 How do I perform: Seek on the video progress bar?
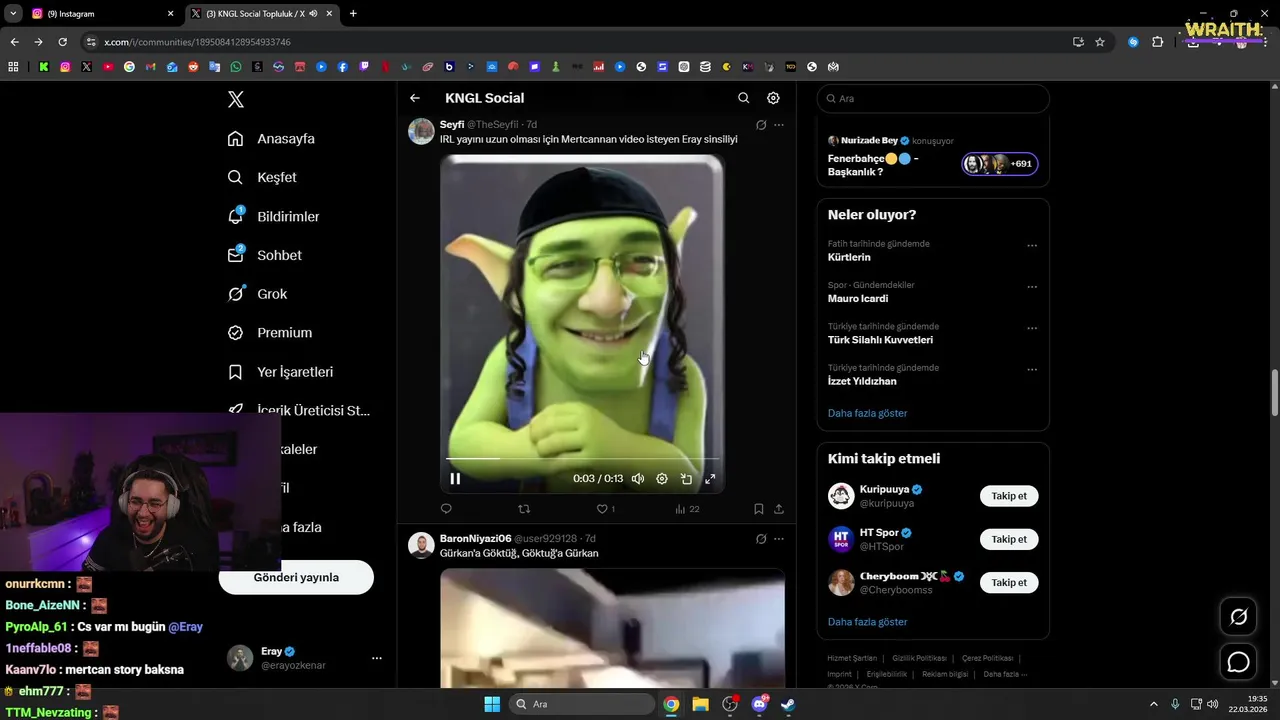click(582, 459)
